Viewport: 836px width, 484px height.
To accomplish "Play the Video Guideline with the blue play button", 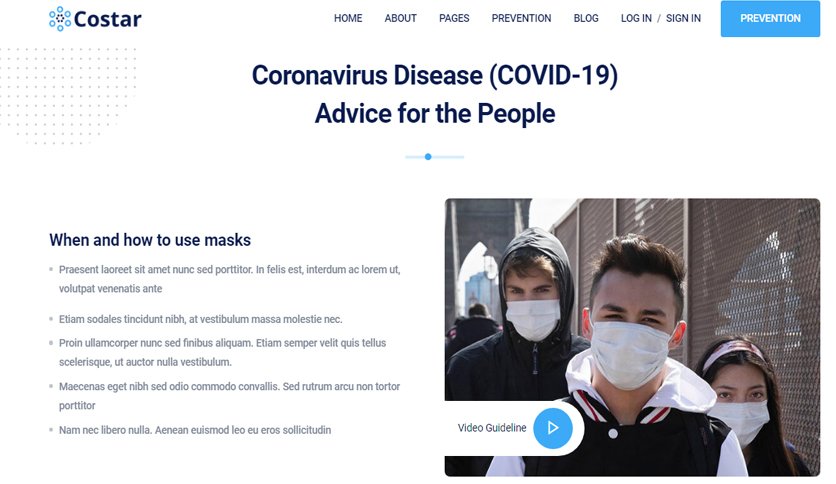I will 553,428.
